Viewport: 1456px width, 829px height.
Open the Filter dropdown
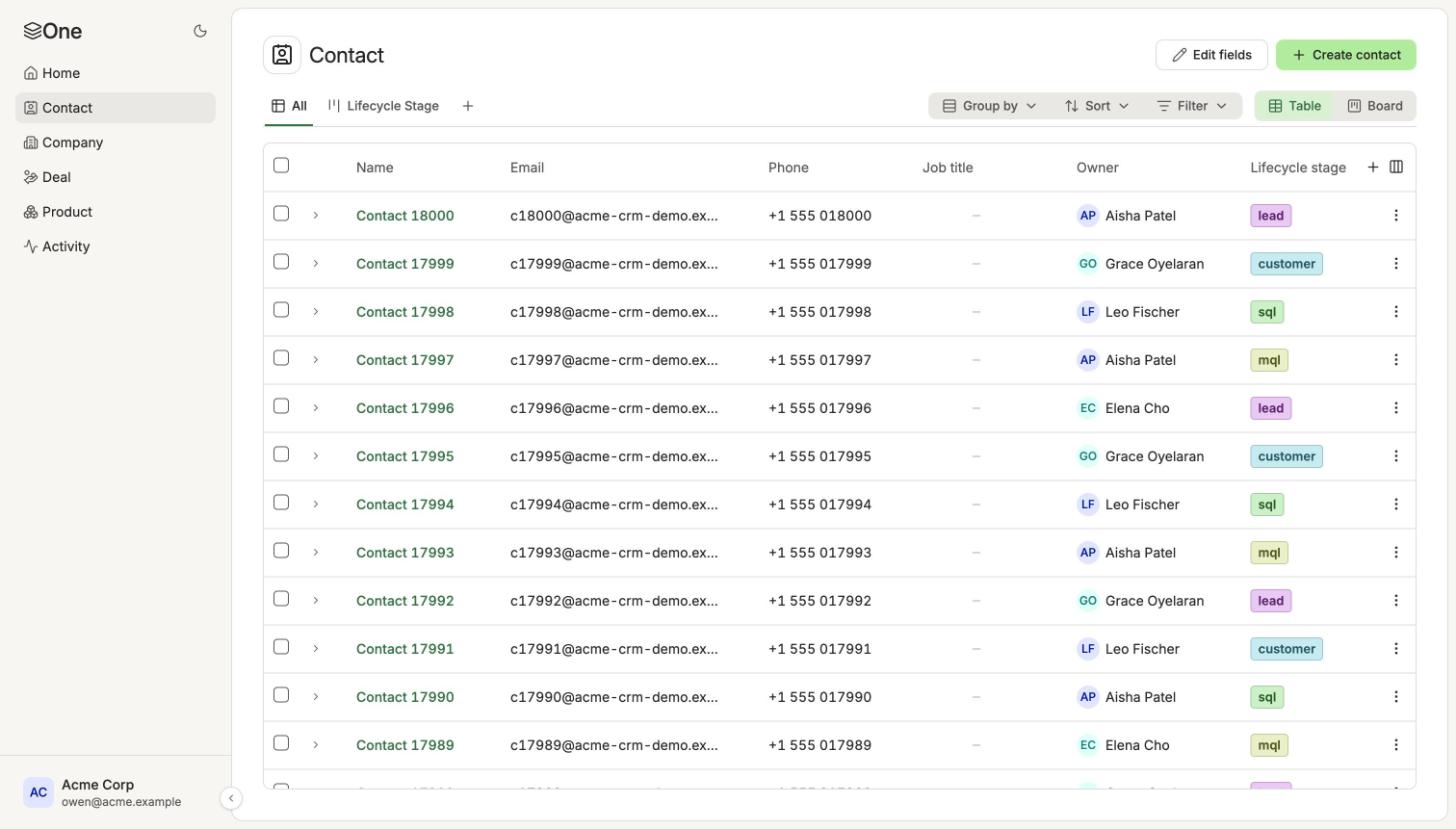pyautogui.click(x=1192, y=106)
